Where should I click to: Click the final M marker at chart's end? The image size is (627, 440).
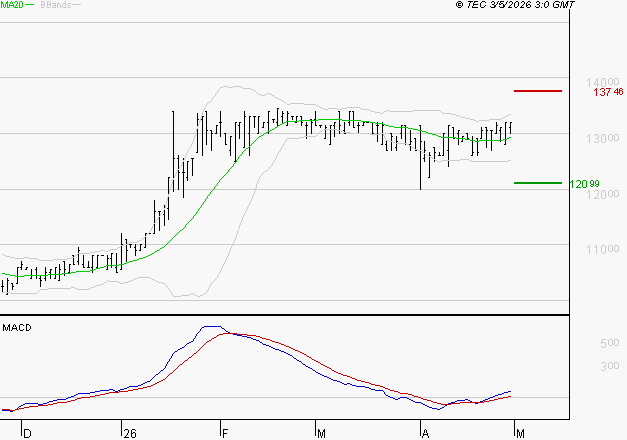(520, 434)
